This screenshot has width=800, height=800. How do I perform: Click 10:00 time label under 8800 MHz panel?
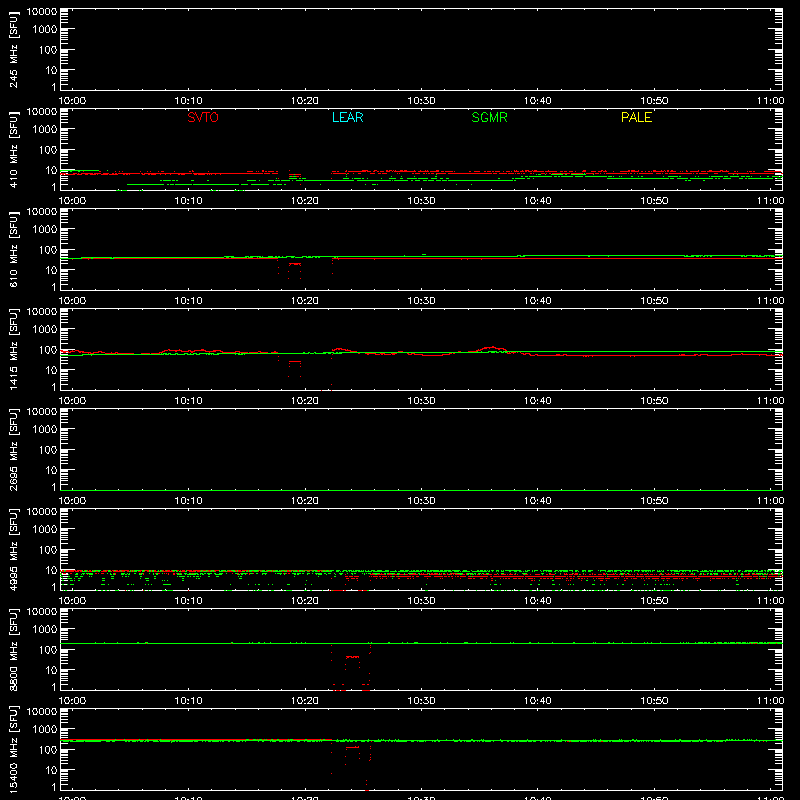[72, 701]
